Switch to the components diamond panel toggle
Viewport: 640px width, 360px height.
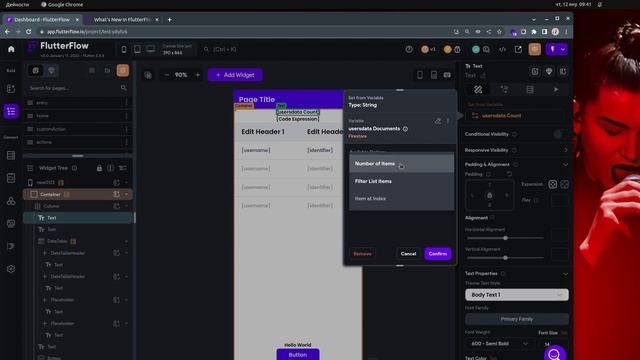(x=51, y=71)
